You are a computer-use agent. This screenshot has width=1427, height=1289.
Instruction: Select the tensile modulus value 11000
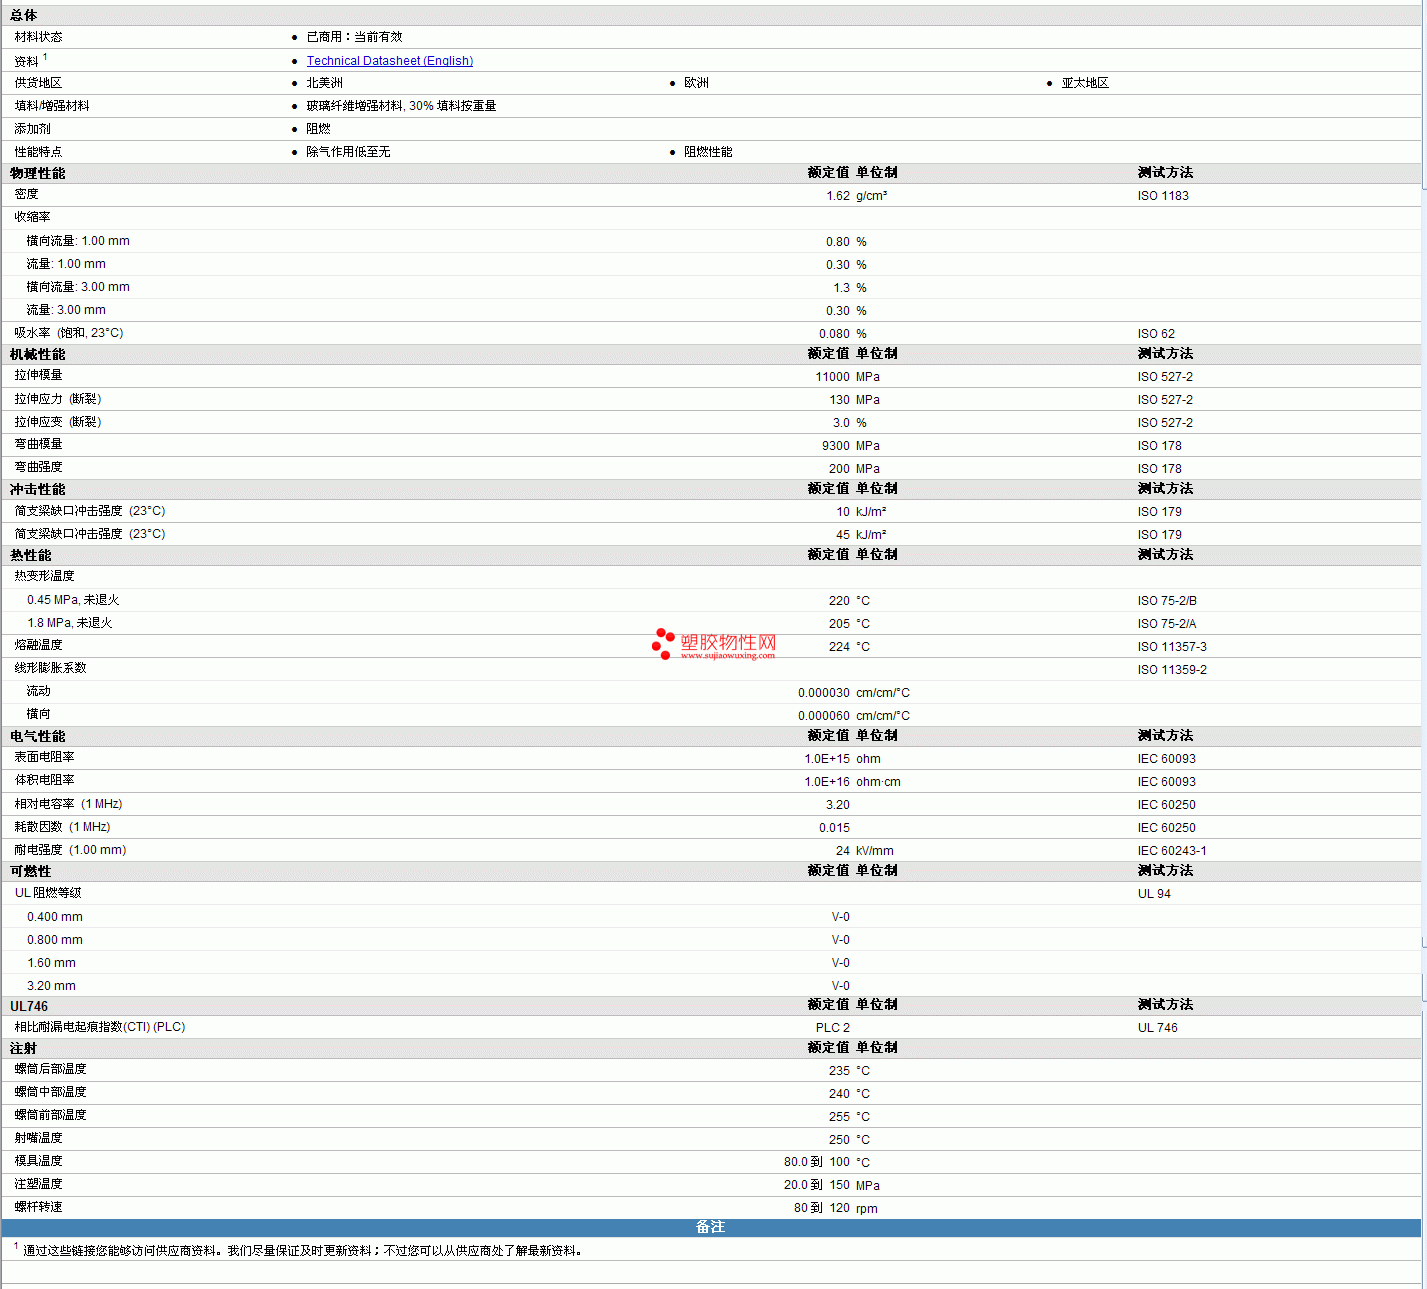pyautogui.click(x=832, y=377)
